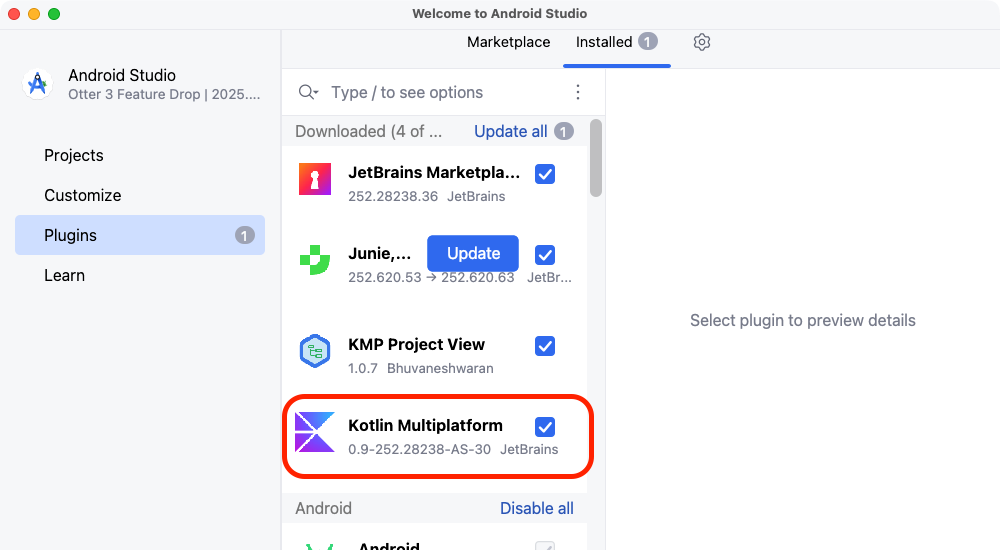
Task: Open the plugin settings gear menu
Action: pyautogui.click(x=702, y=42)
